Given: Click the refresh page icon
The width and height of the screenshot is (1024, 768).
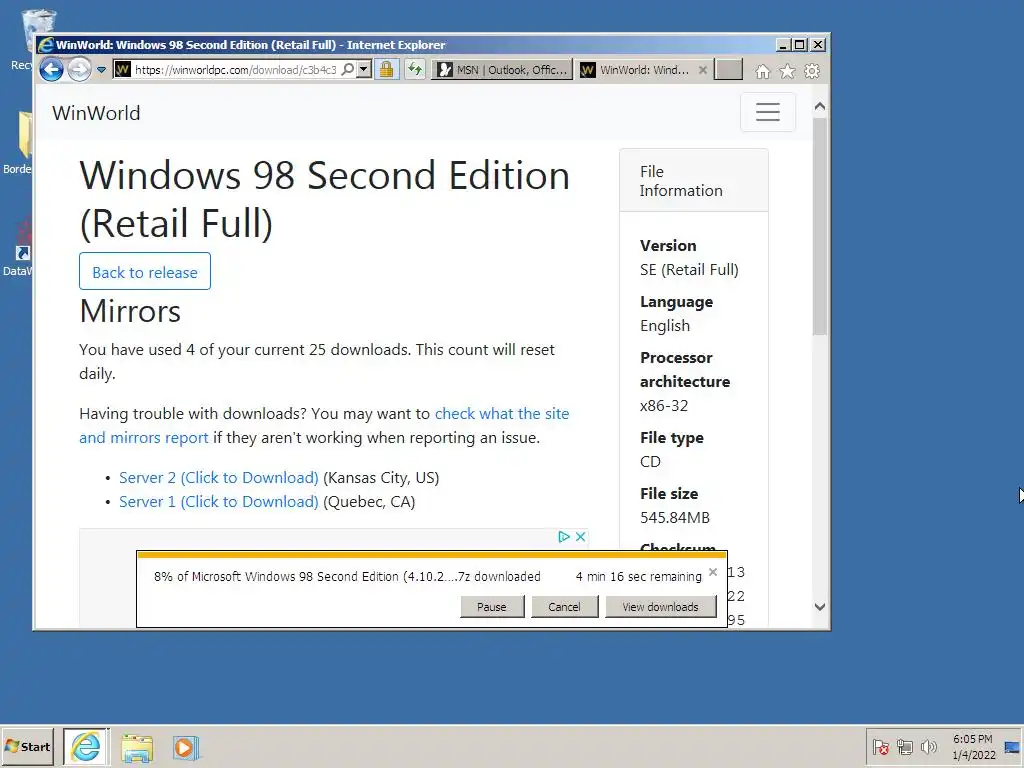Looking at the screenshot, I should click(415, 69).
